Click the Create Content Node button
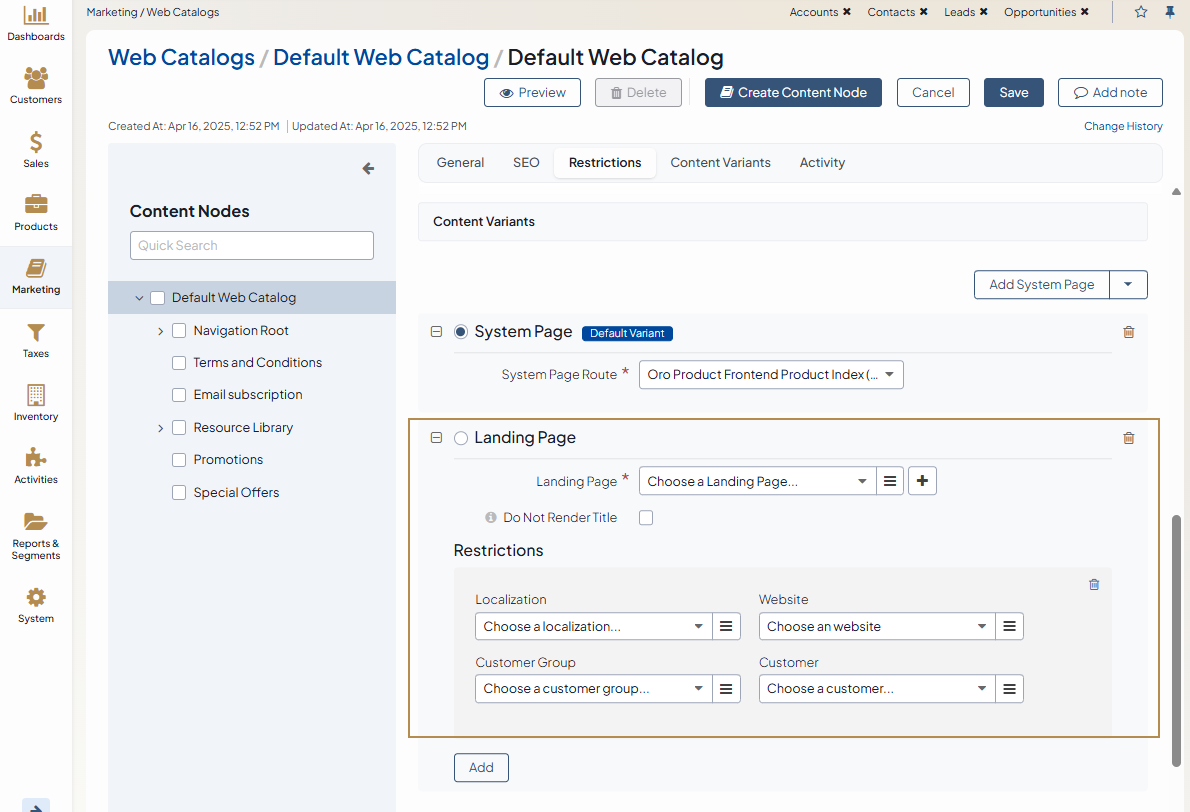This screenshot has height=812, width=1190. click(x=793, y=93)
